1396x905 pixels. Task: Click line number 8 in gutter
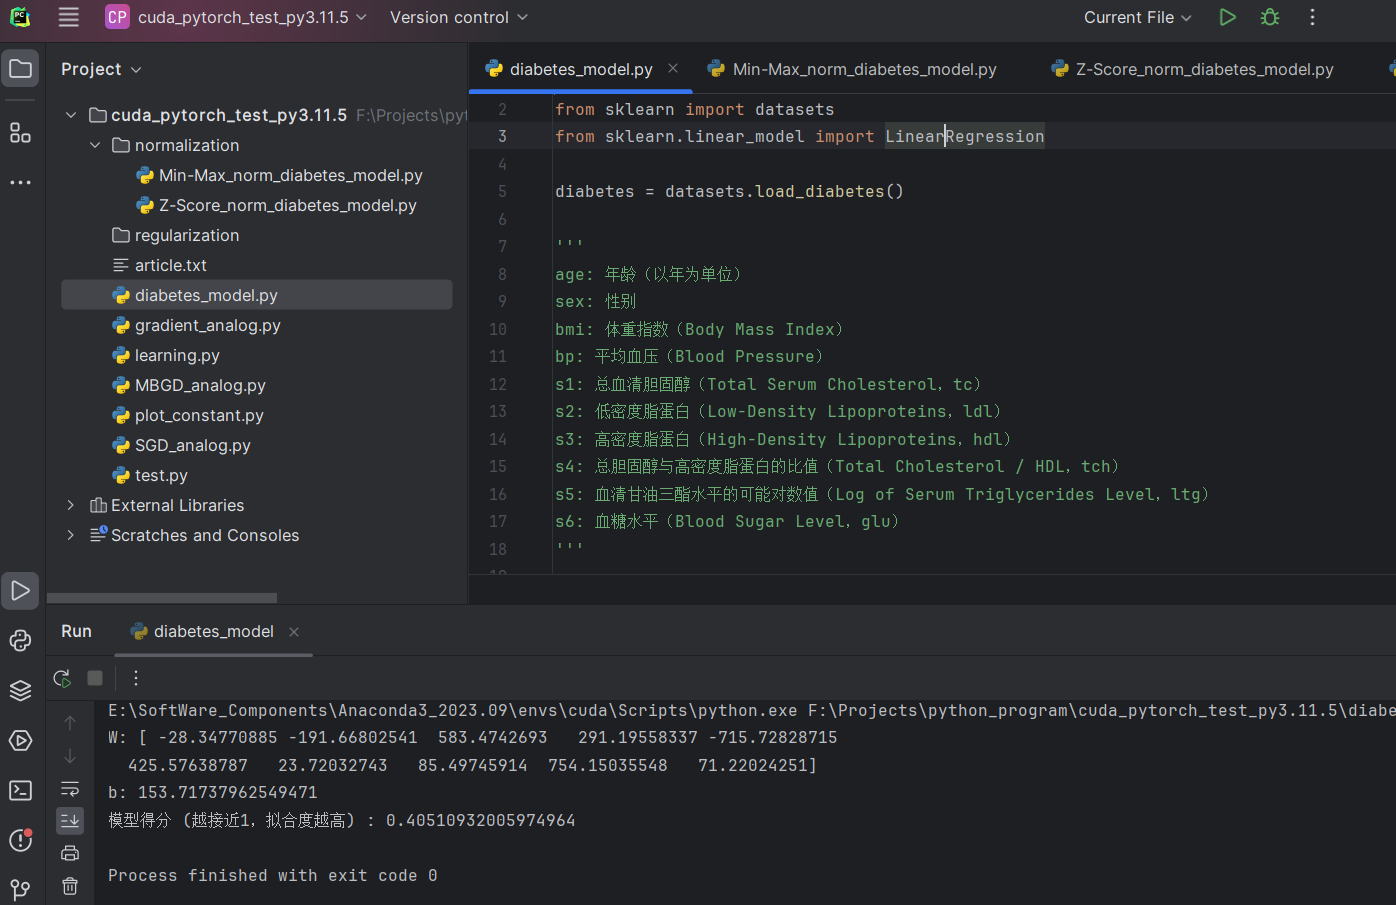pyautogui.click(x=502, y=274)
